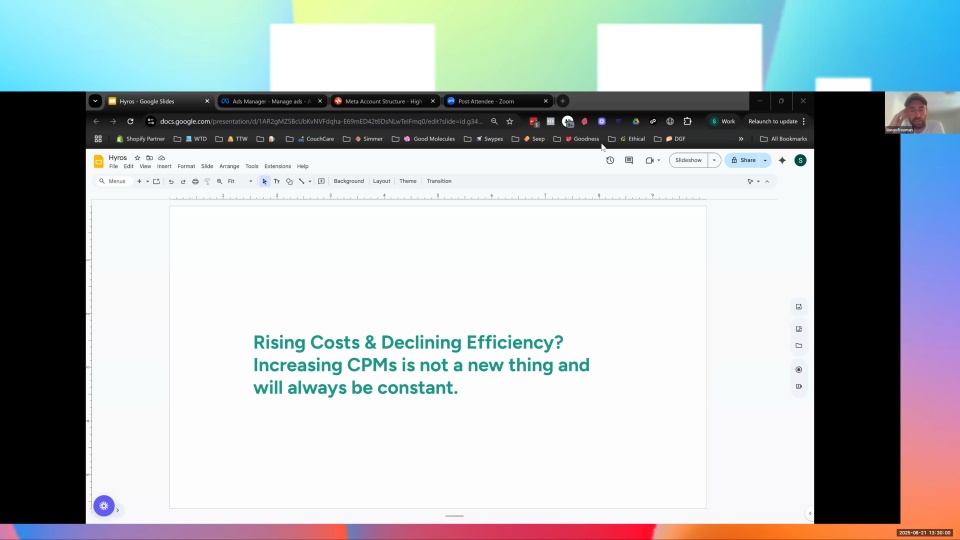The width and height of the screenshot is (960, 540).
Task: Click the Chrome address bar URL
Action: 321,121
